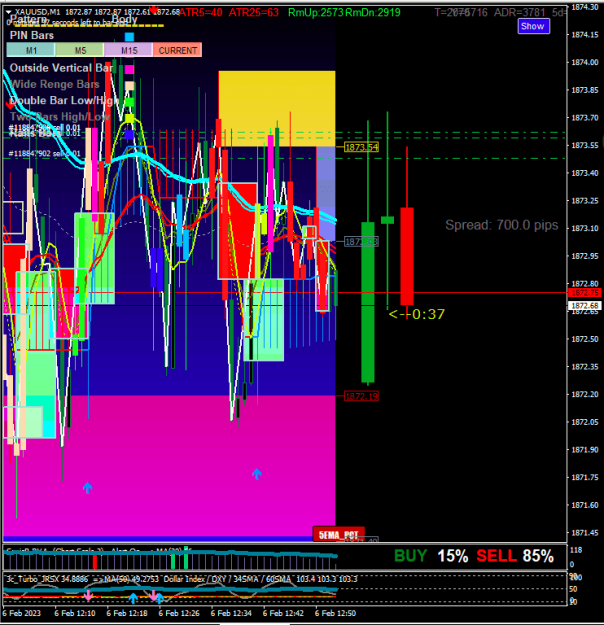Click the Body column header
Viewport: 604px width, 625px height.
(x=124, y=19)
